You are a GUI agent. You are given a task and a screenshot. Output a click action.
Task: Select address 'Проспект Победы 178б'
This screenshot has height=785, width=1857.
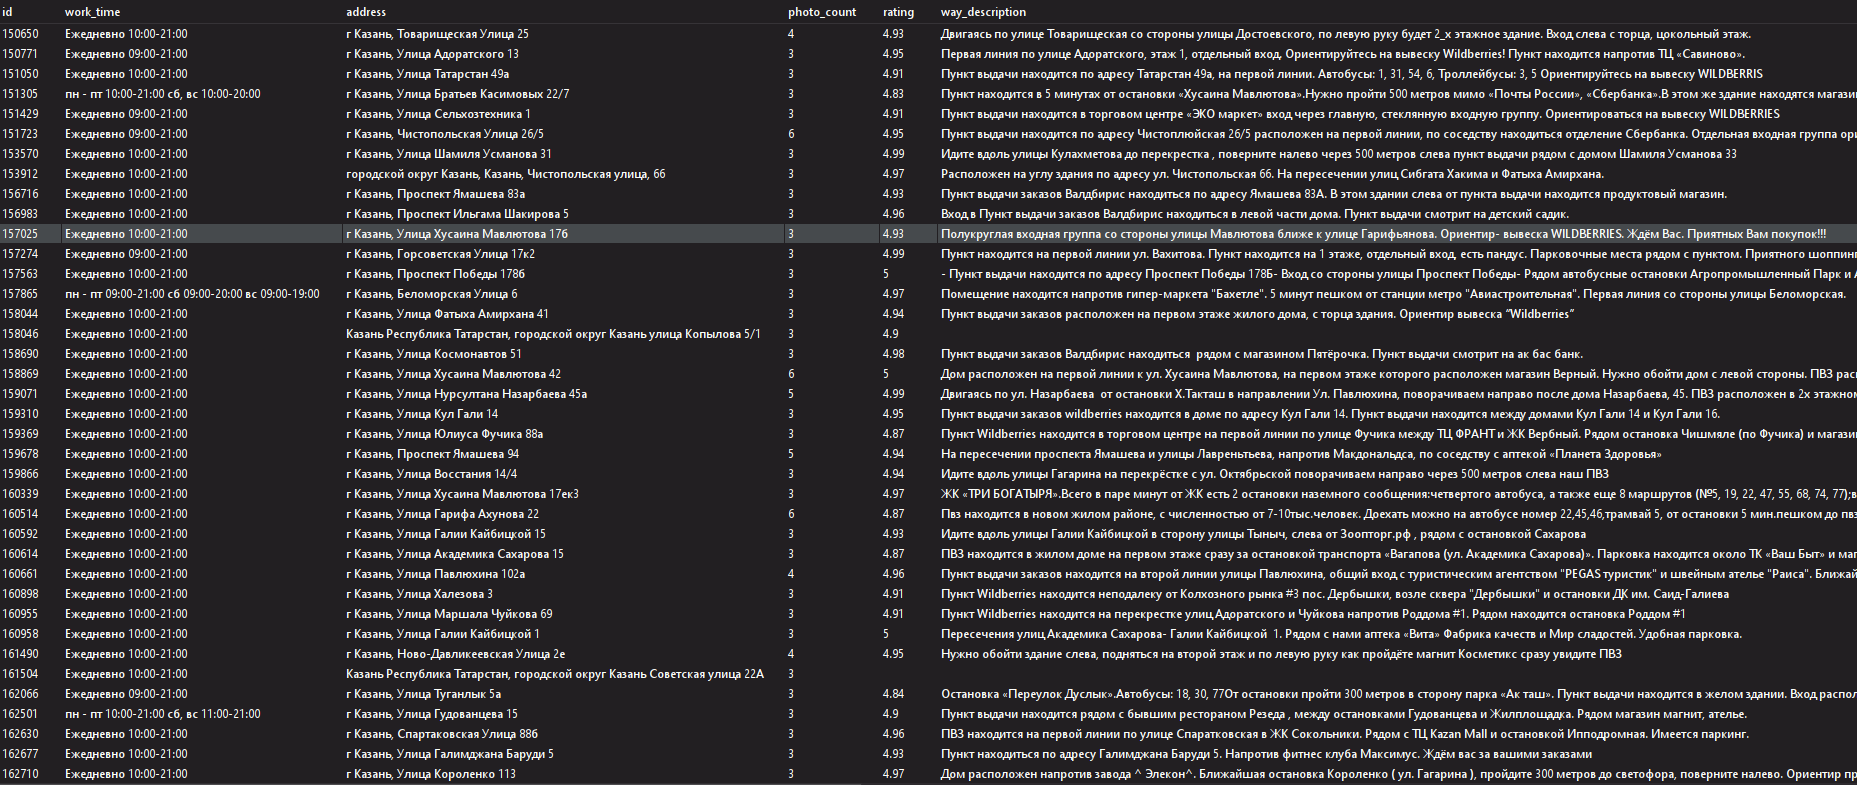461,274
